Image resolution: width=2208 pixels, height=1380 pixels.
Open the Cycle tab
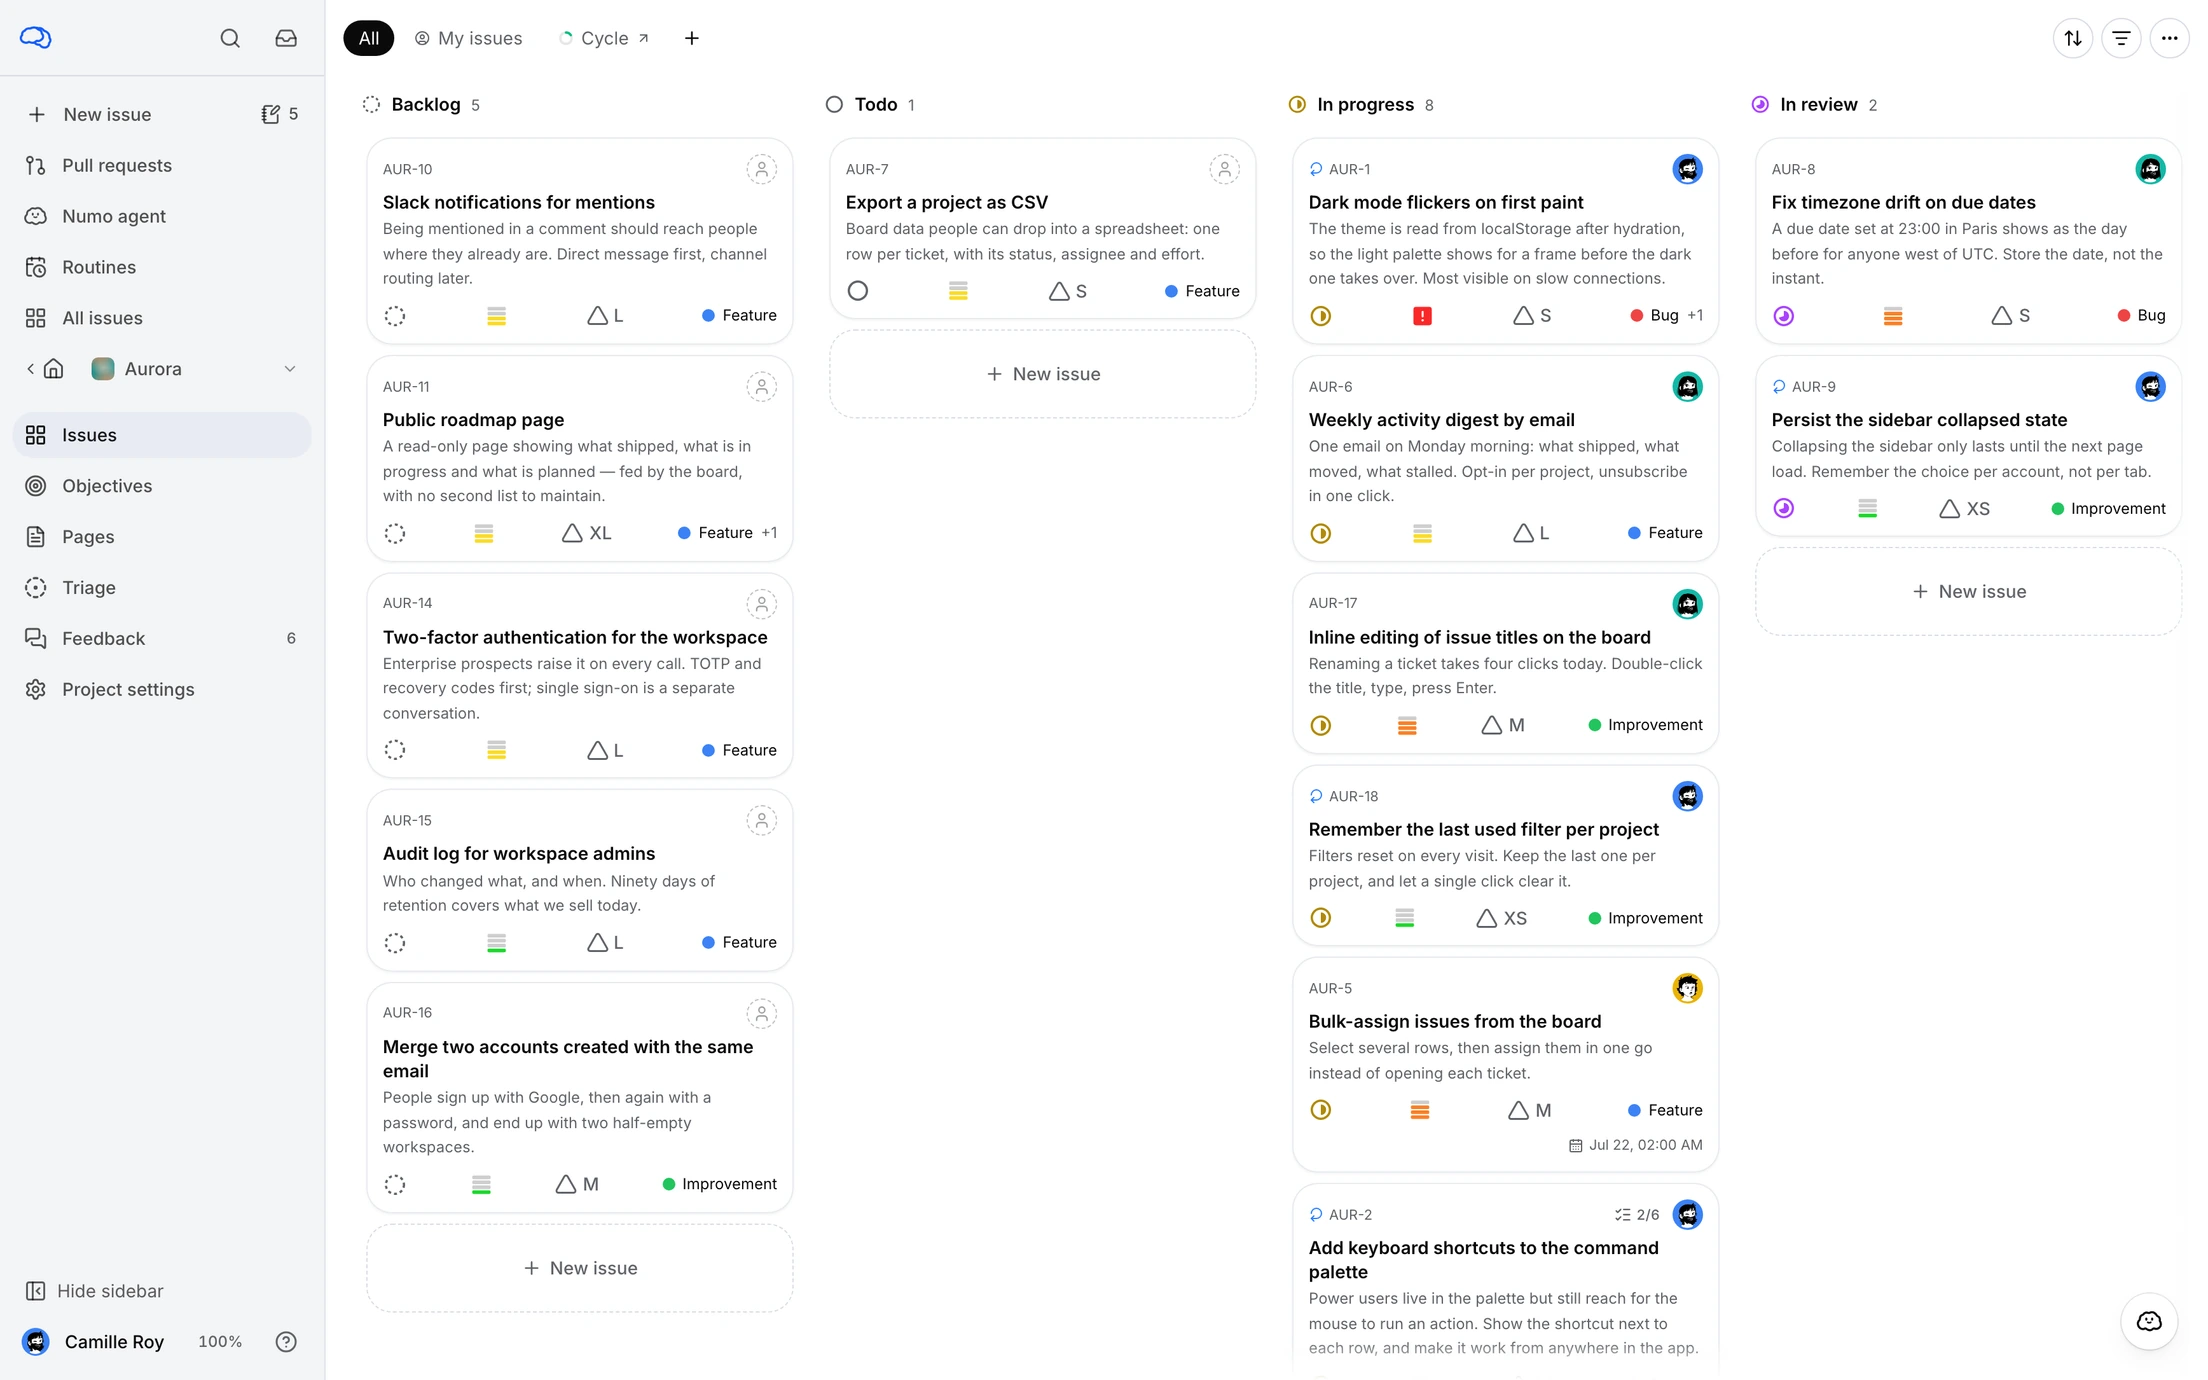click(x=604, y=38)
